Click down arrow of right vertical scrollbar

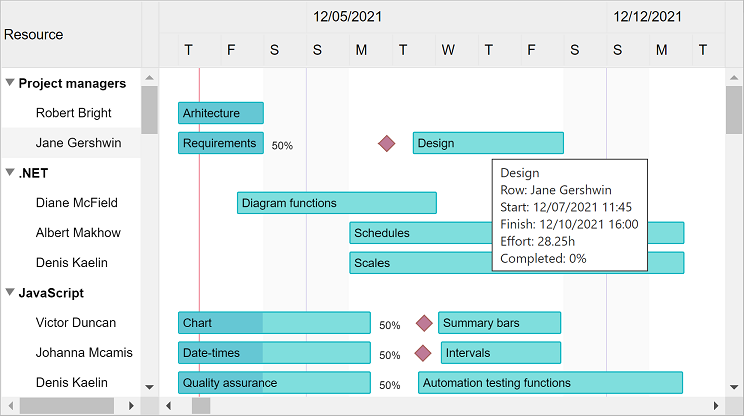[x=734, y=386]
